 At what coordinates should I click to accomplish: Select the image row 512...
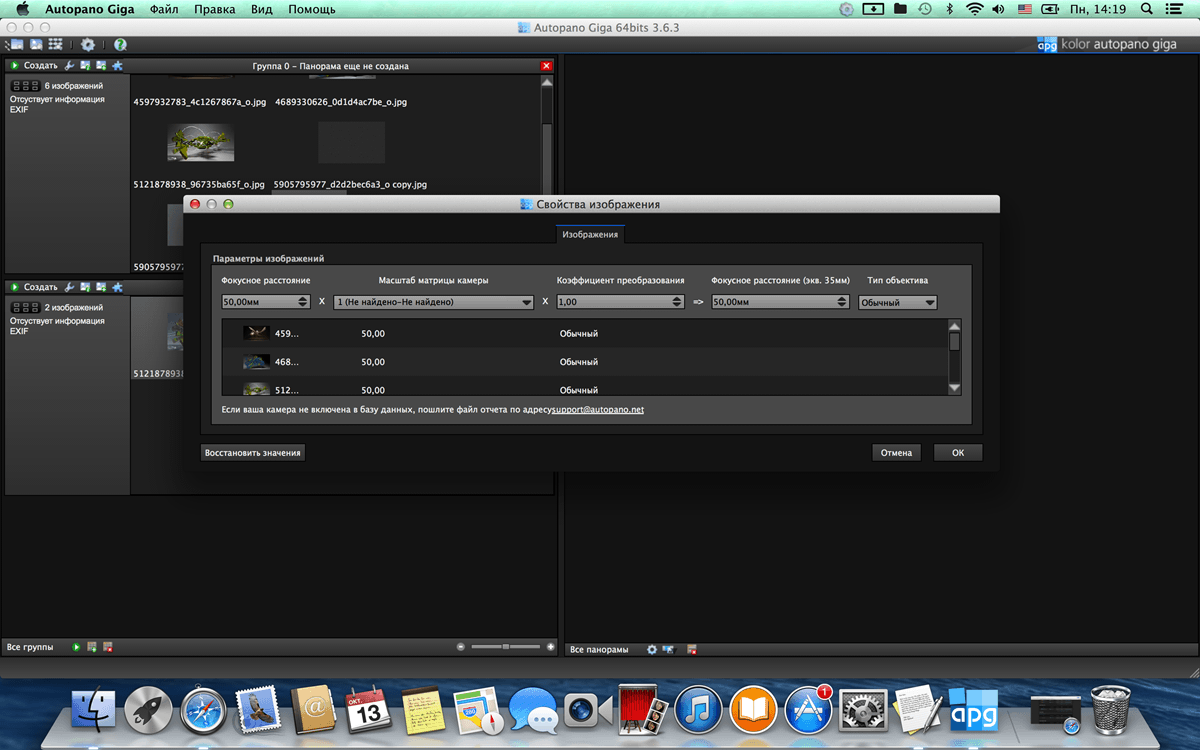click(x=584, y=387)
